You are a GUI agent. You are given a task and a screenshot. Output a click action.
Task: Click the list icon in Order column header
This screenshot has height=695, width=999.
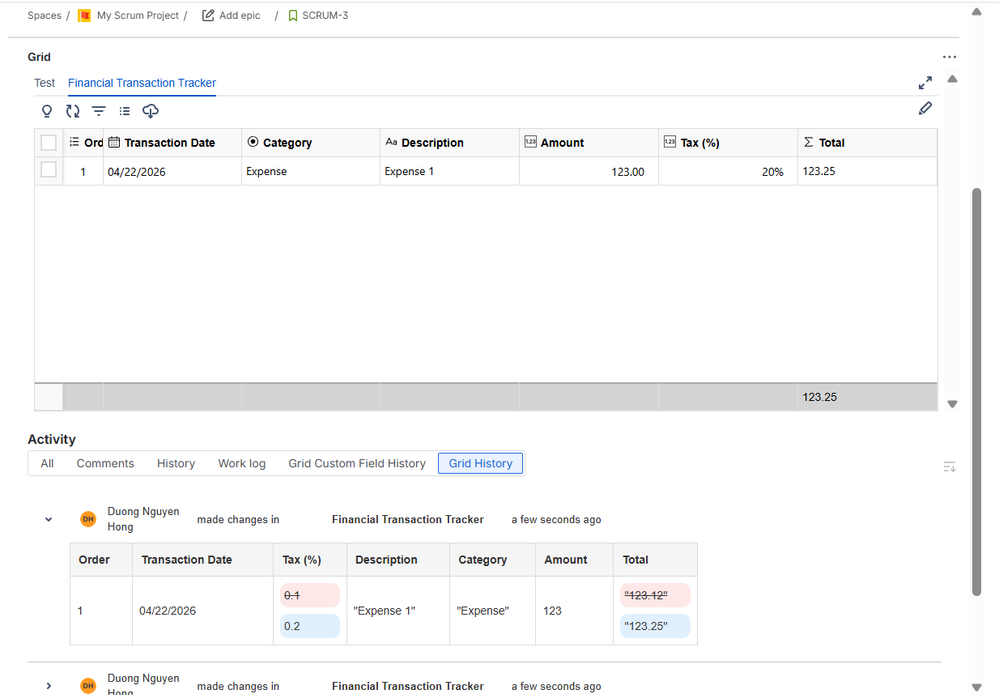[74, 141]
